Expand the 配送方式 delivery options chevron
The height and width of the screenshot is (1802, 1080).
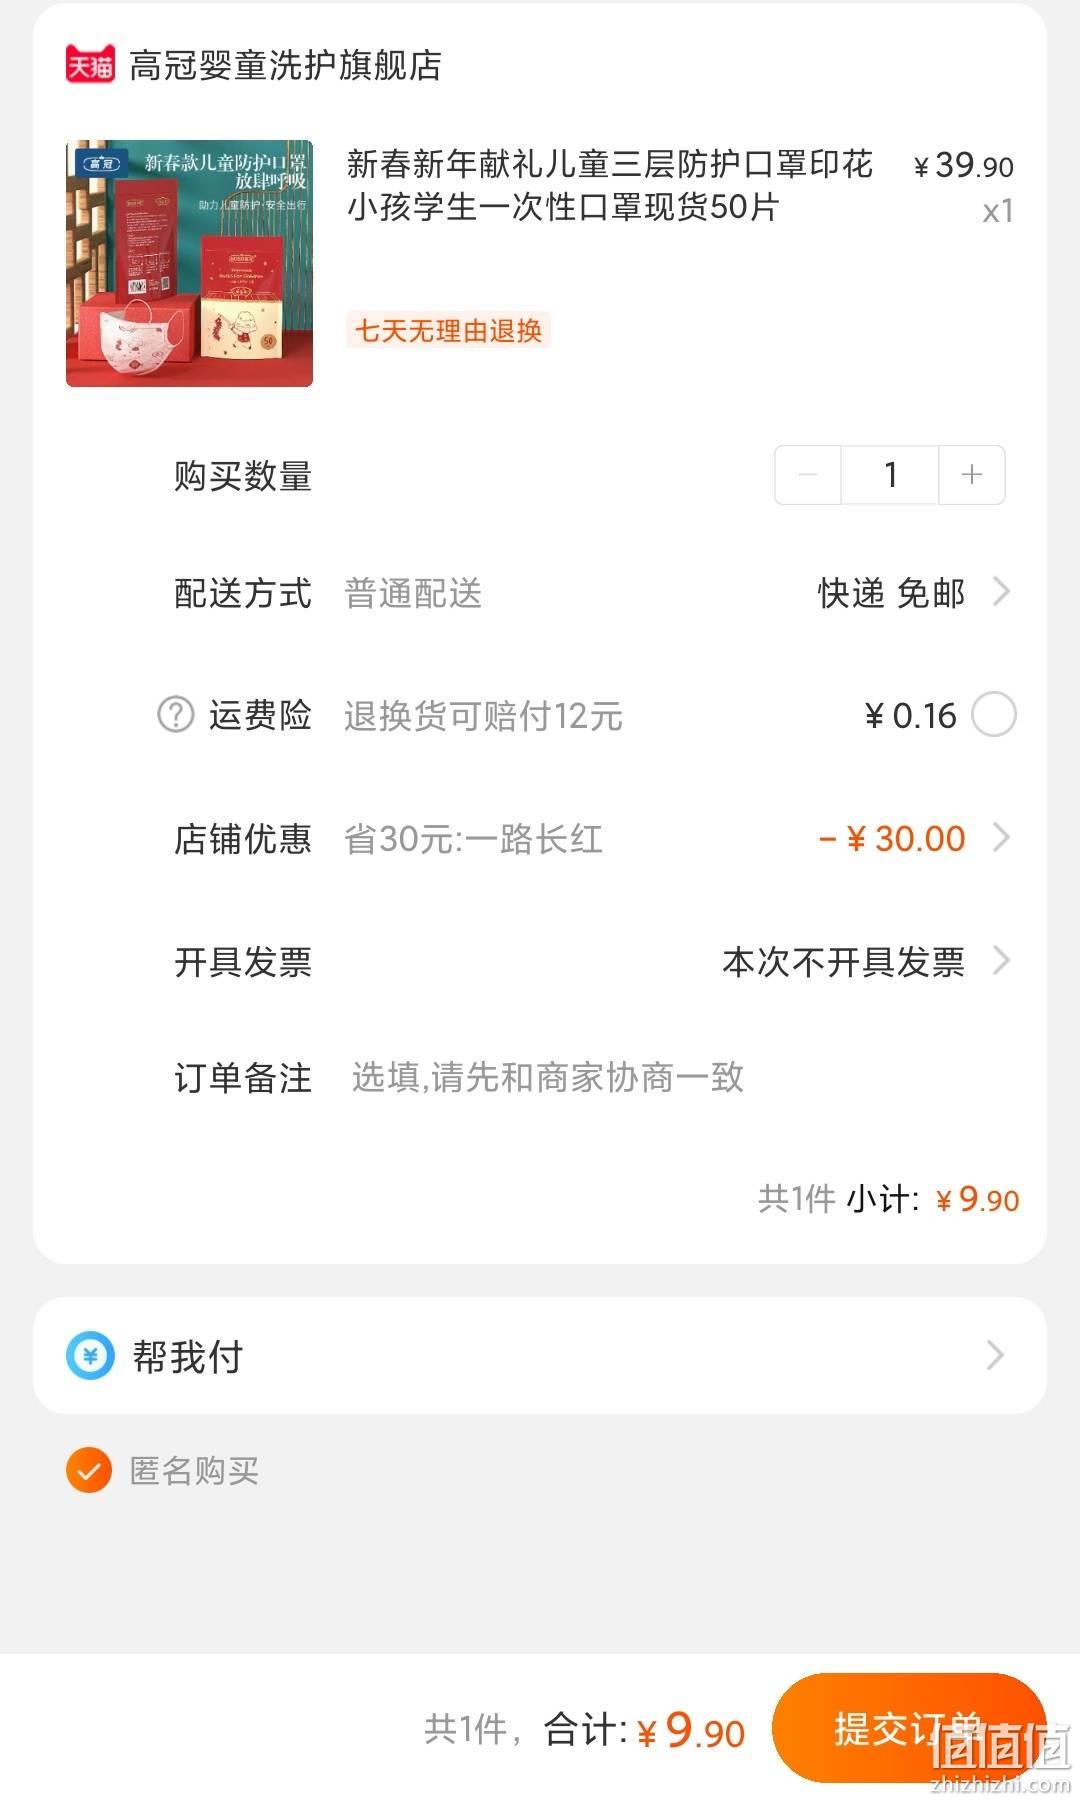(x=1001, y=592)
